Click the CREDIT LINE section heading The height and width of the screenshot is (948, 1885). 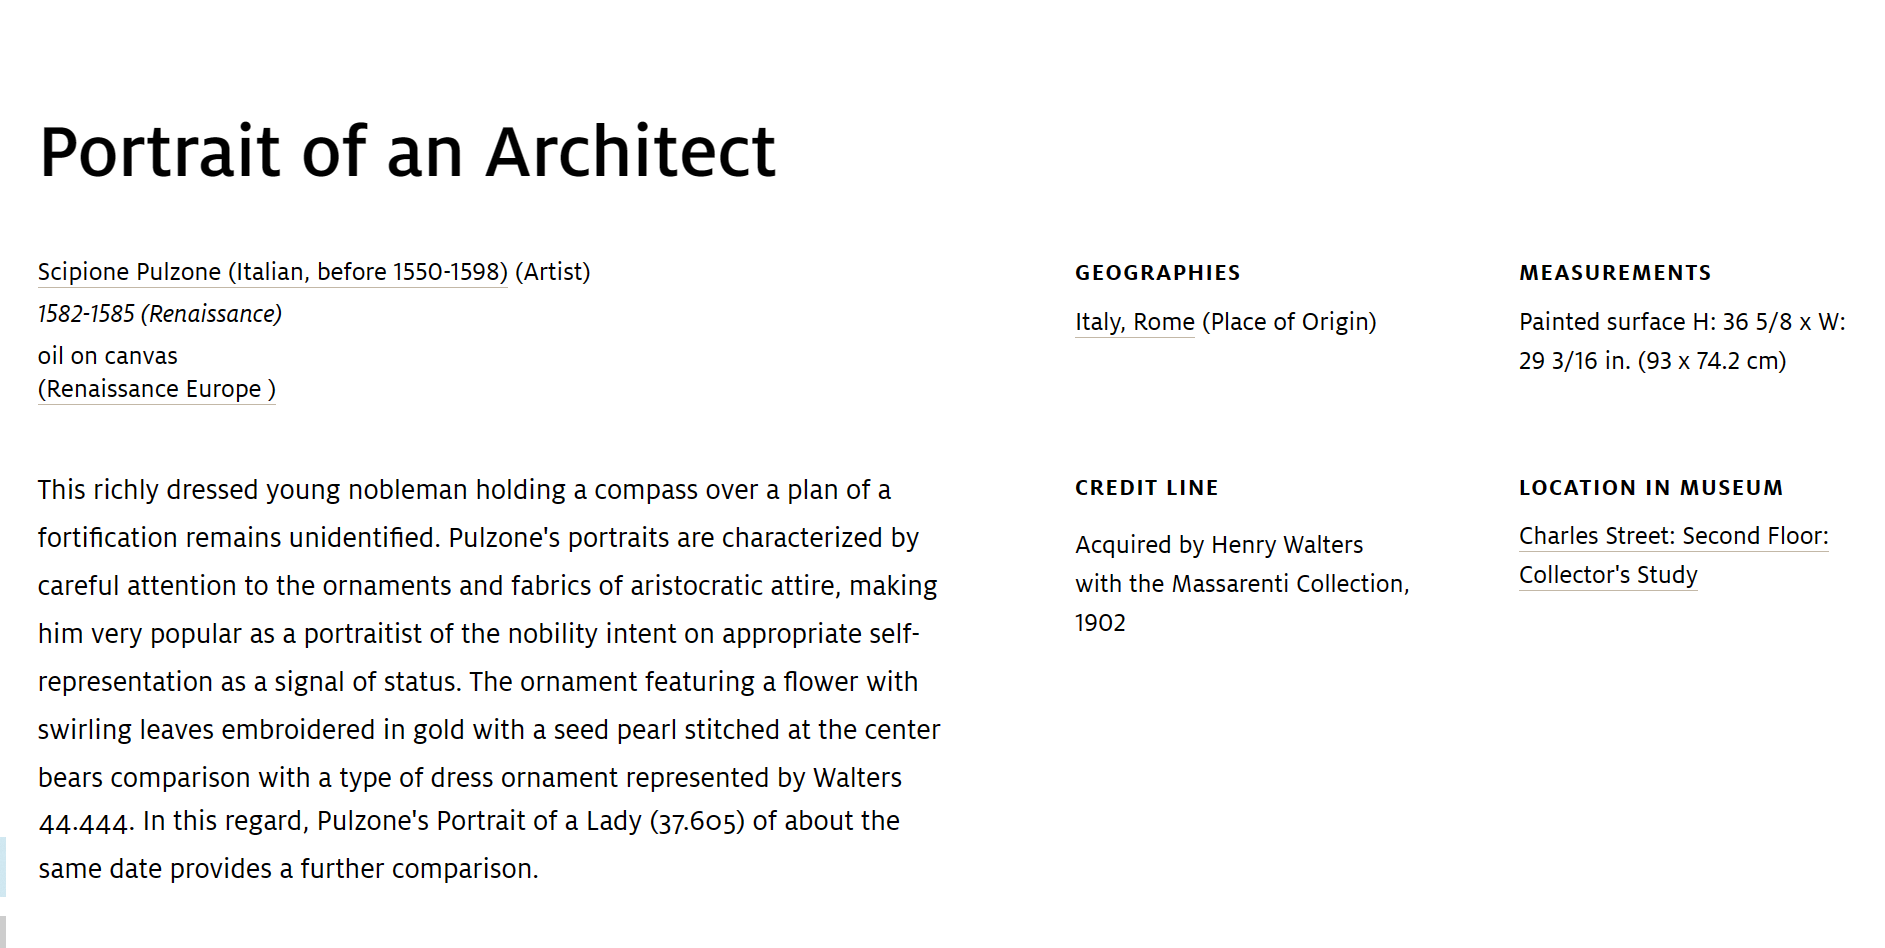click(x=1147, y=488)
